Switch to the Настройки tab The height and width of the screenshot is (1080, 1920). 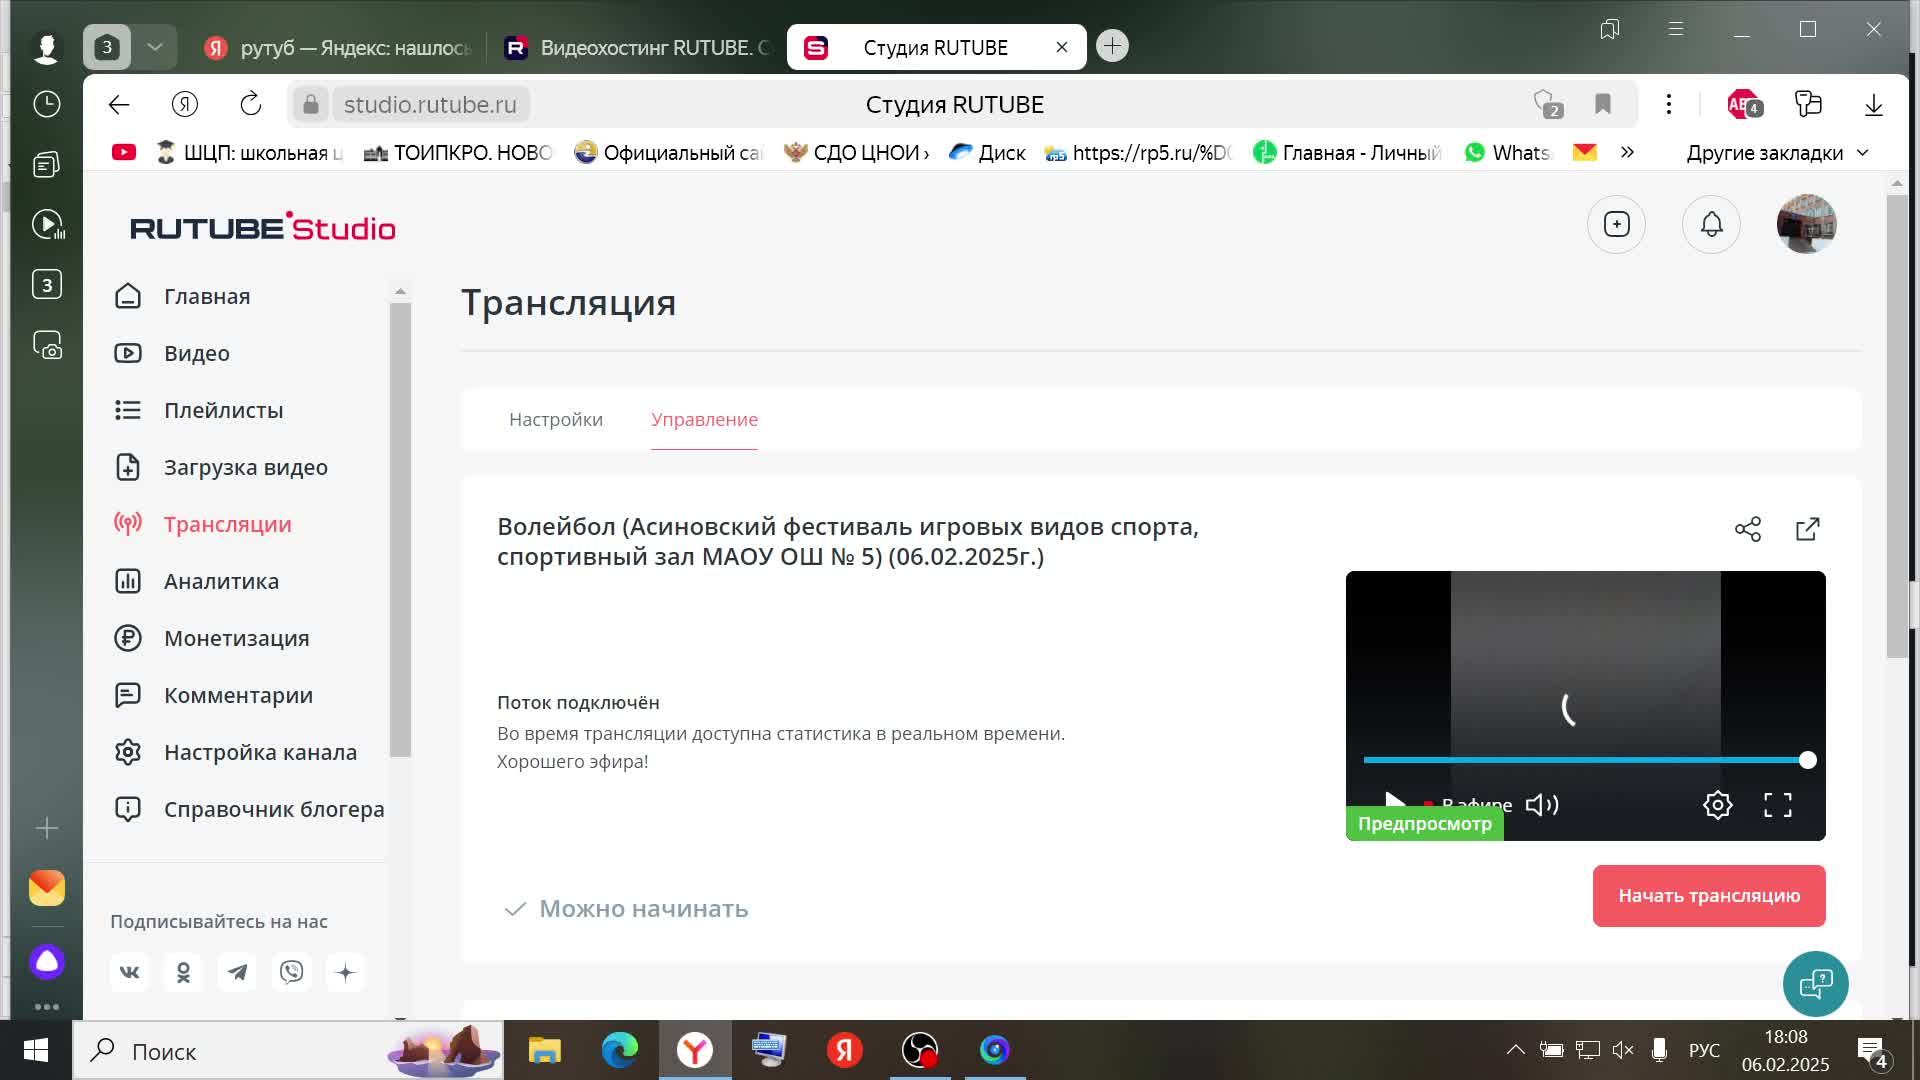555,420
